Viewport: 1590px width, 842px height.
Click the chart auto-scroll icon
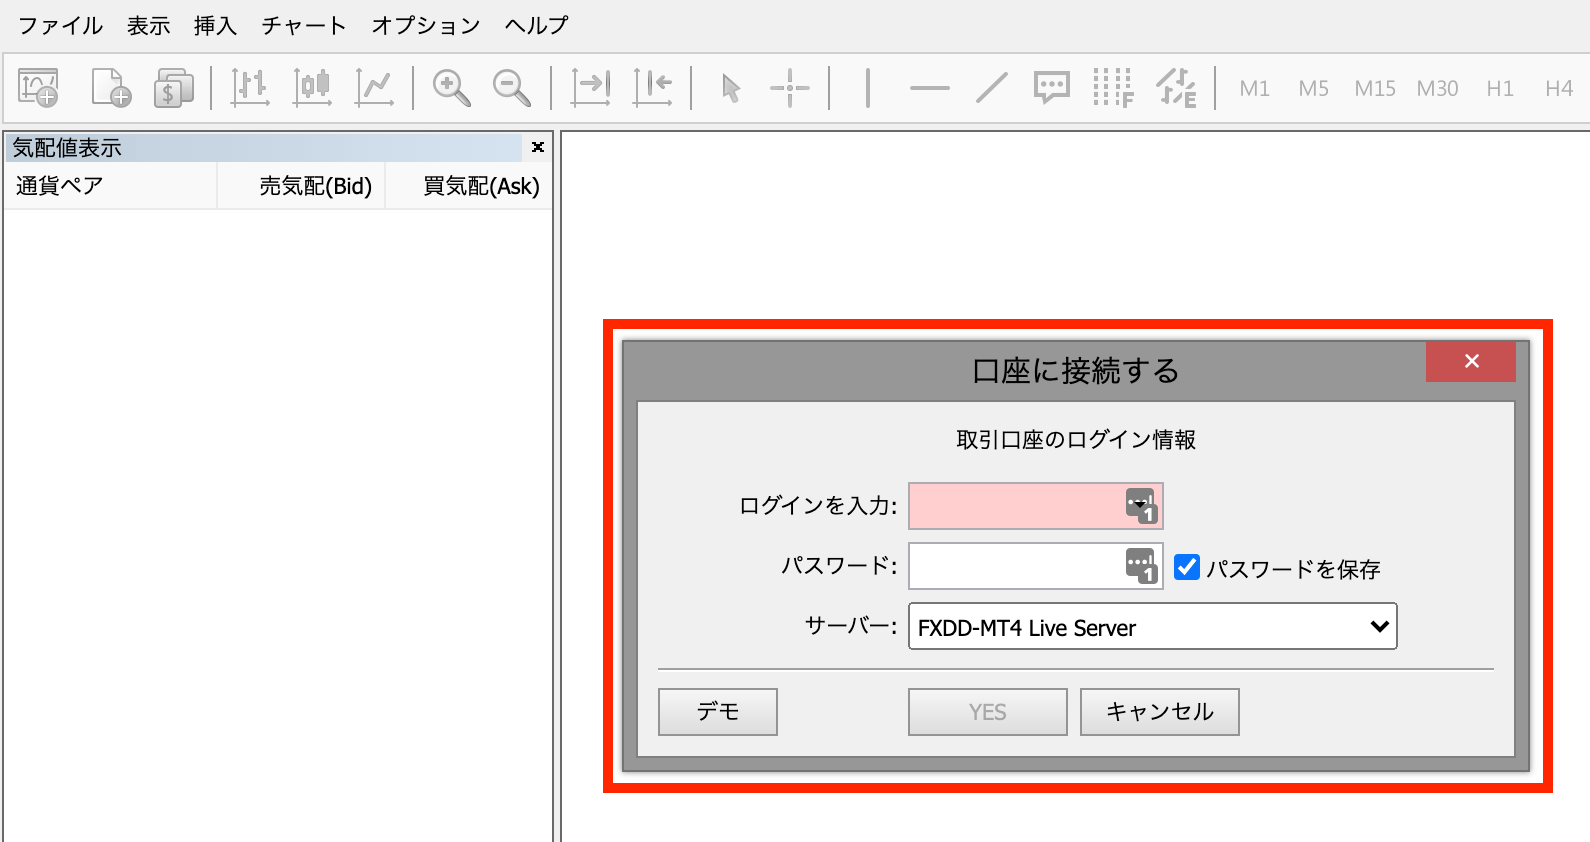point(591,88)
